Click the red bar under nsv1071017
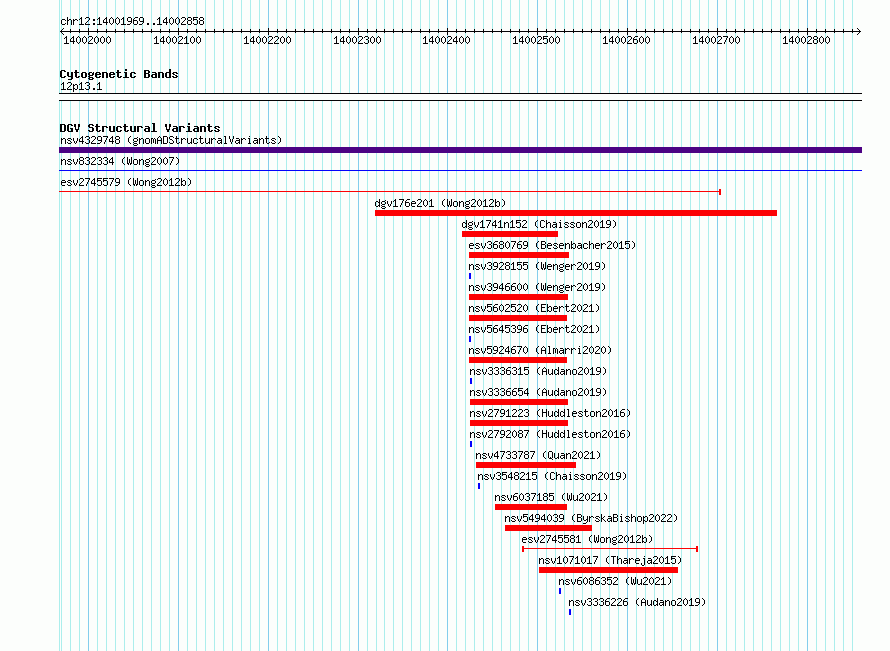Viewport: 890px width, 651px height. coord(608,570)
